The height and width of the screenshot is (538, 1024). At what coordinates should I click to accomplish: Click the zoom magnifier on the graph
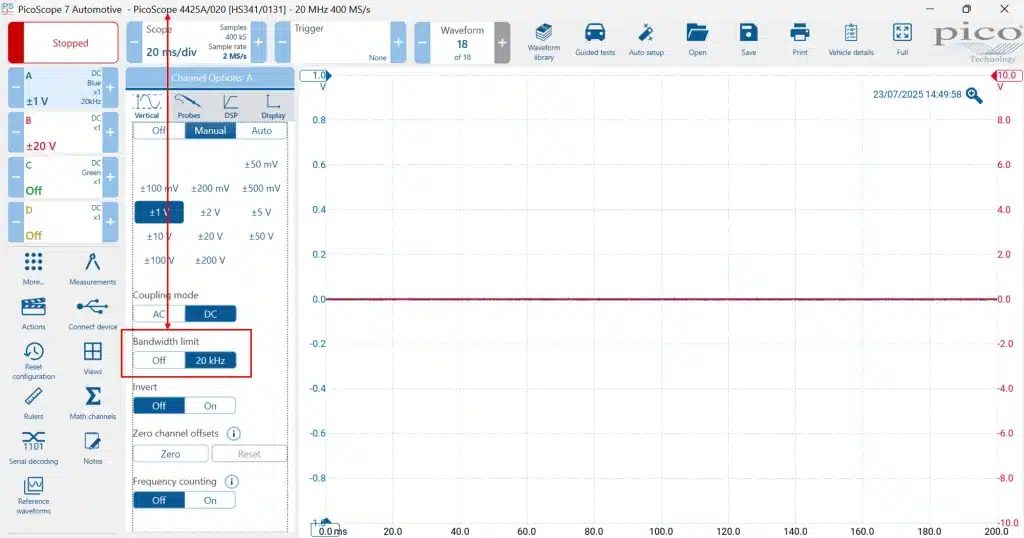974,95
